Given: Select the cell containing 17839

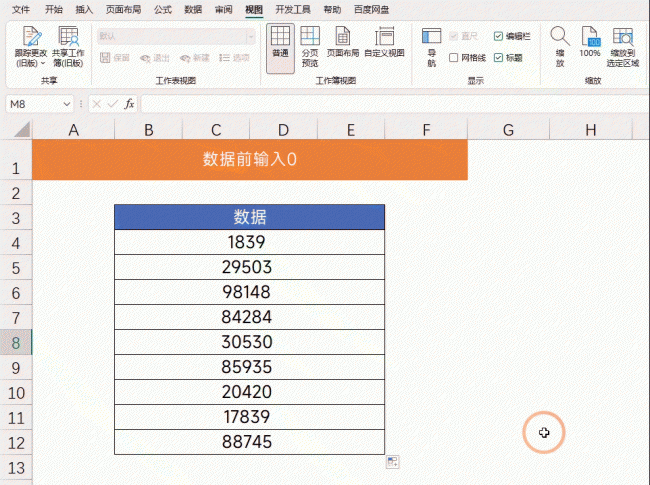Looking at the screenshot, I should click(x=250, y=417).
